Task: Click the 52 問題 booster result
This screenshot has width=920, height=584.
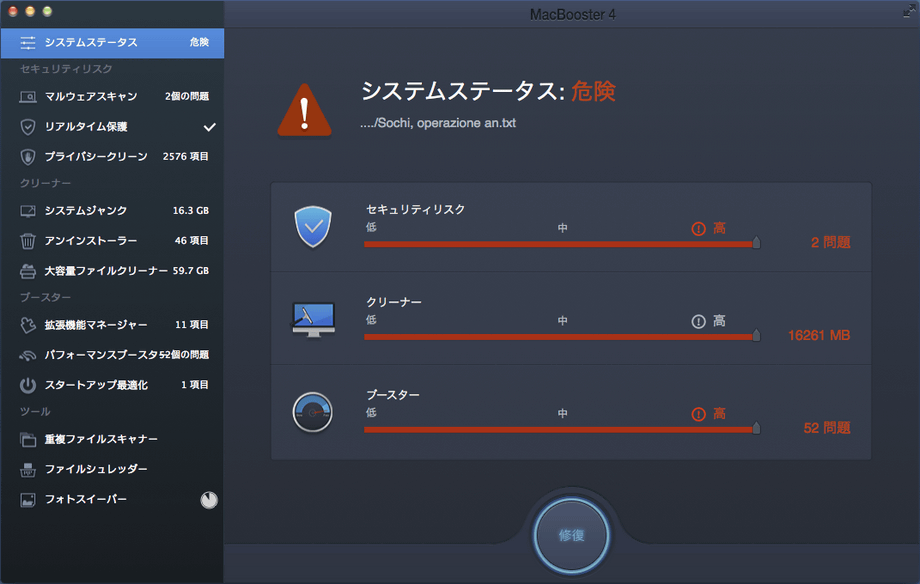Action: click(x=826, y=428)
